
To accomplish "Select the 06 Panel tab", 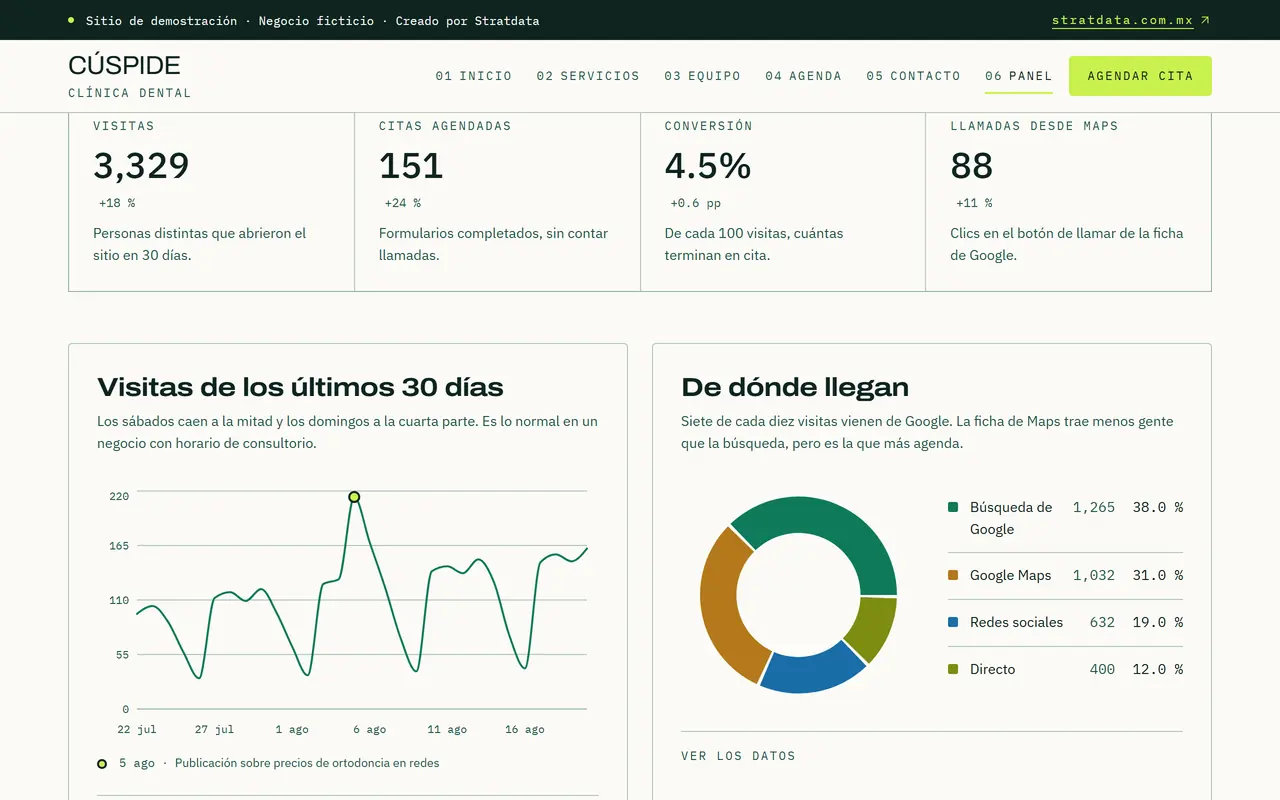I will coord(1019,76).
